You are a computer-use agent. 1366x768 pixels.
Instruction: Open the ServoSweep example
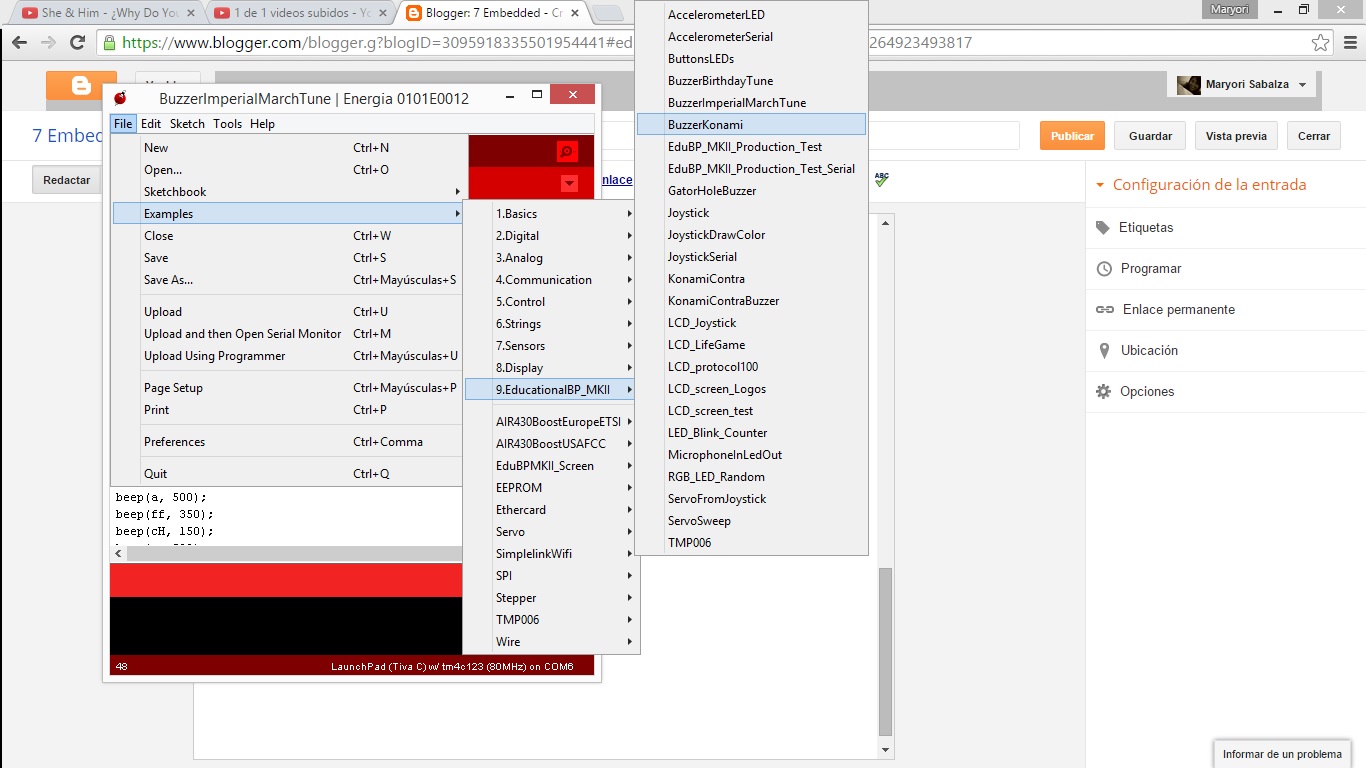pyautogui.click(x=751, y=521)
